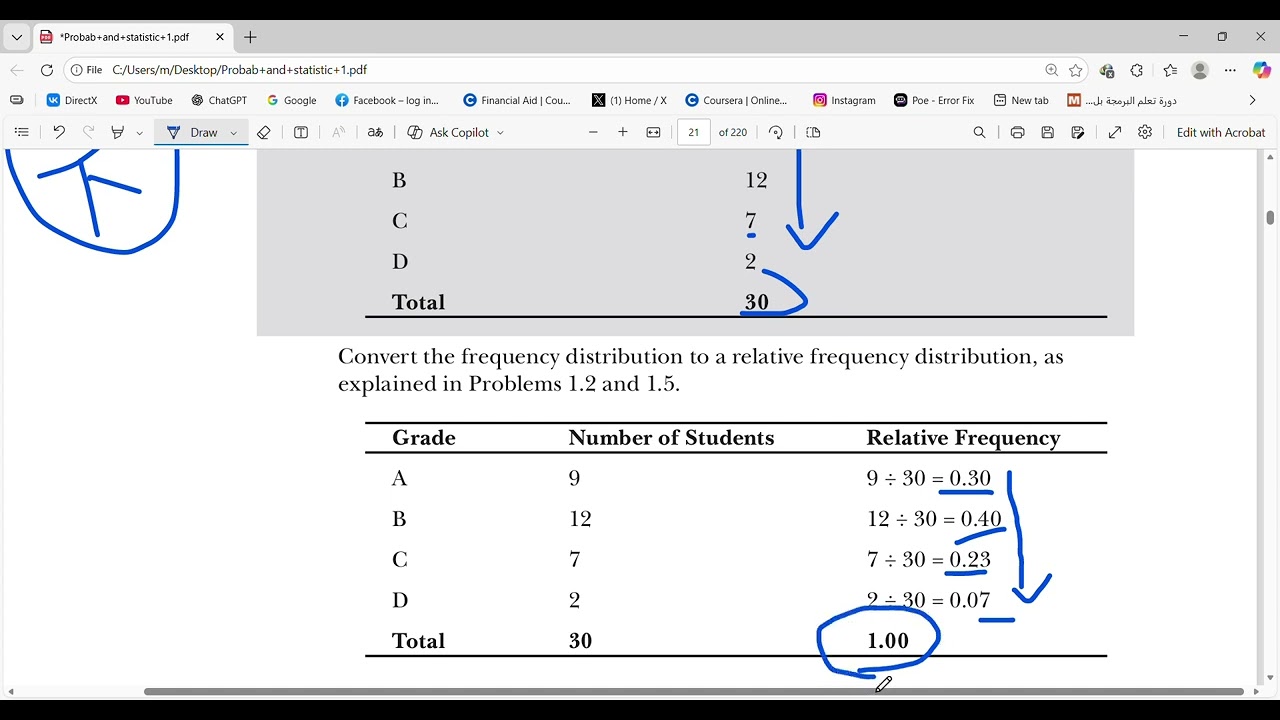Rotate the PDF page
Screen dimensions: 1280x720
coord(776,132)
